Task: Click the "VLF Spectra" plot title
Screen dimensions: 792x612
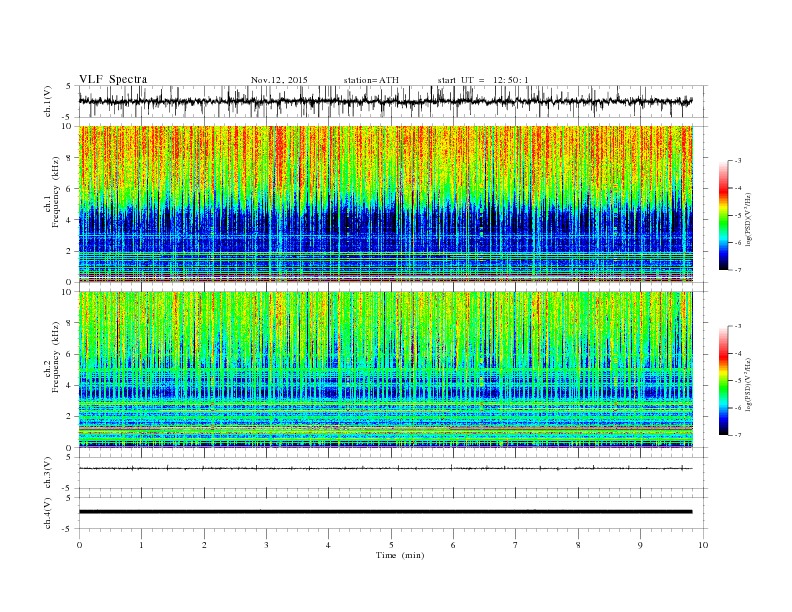Action: 113,79
